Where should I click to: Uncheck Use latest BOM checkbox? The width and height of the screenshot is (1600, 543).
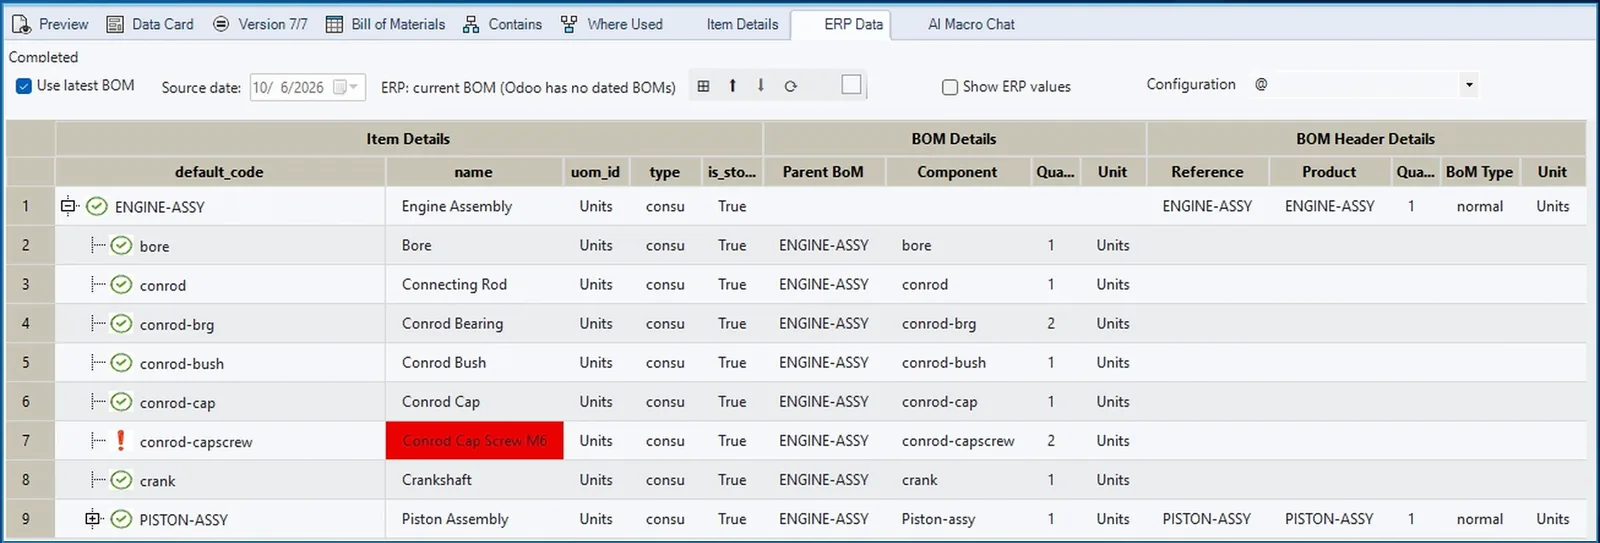pyautogui.click(x=24, y=86)
